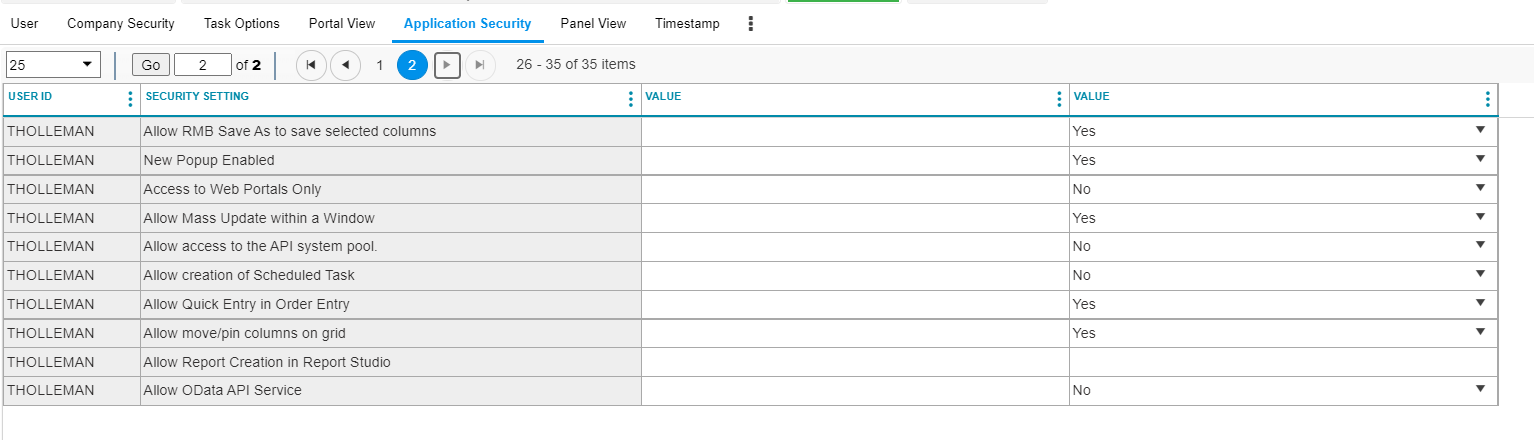Image resolution: width=1534 pixels, height=440 pixels.
Task: Select page 1 in the pager
Action: [379, 65]
